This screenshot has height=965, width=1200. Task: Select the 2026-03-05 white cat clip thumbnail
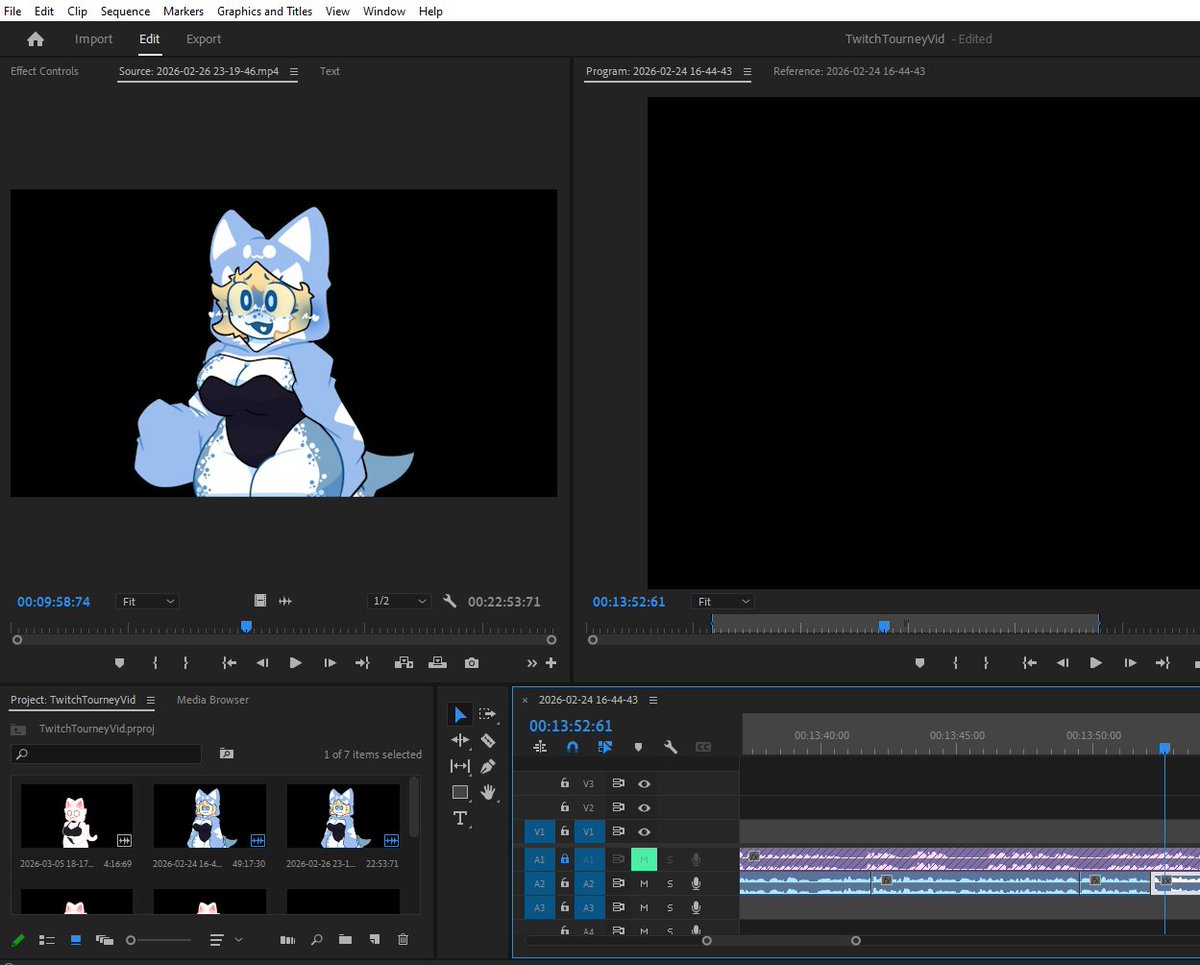(77, 816)
